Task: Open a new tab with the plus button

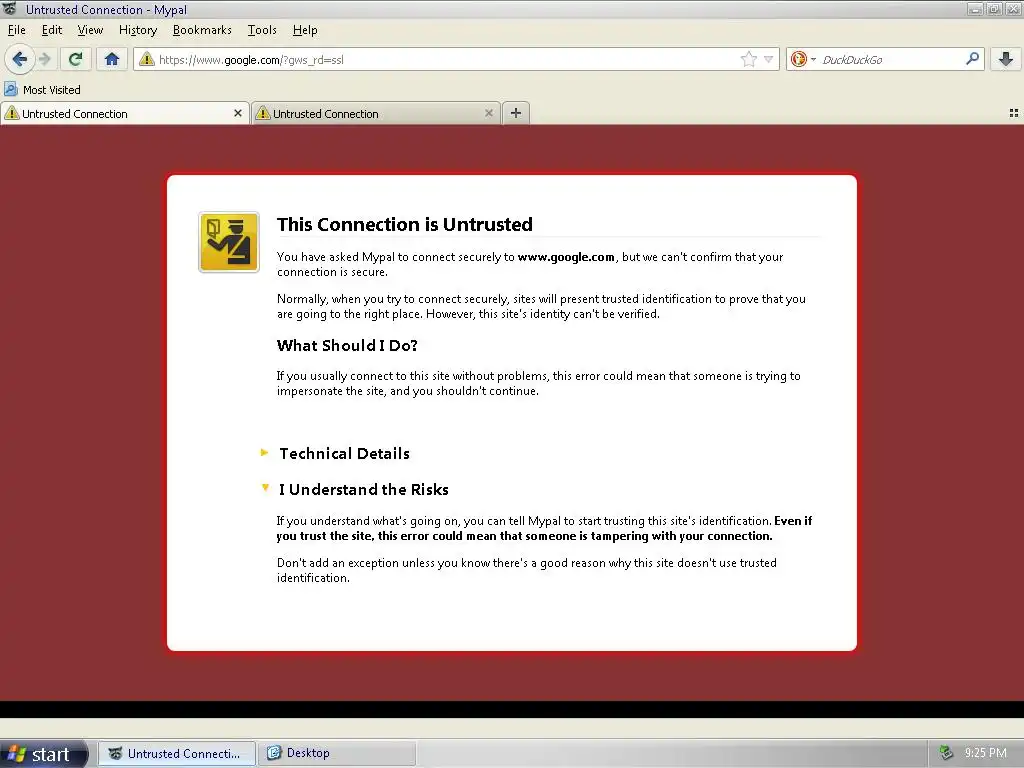Action: pyautogui.click(x=516, y=113)
